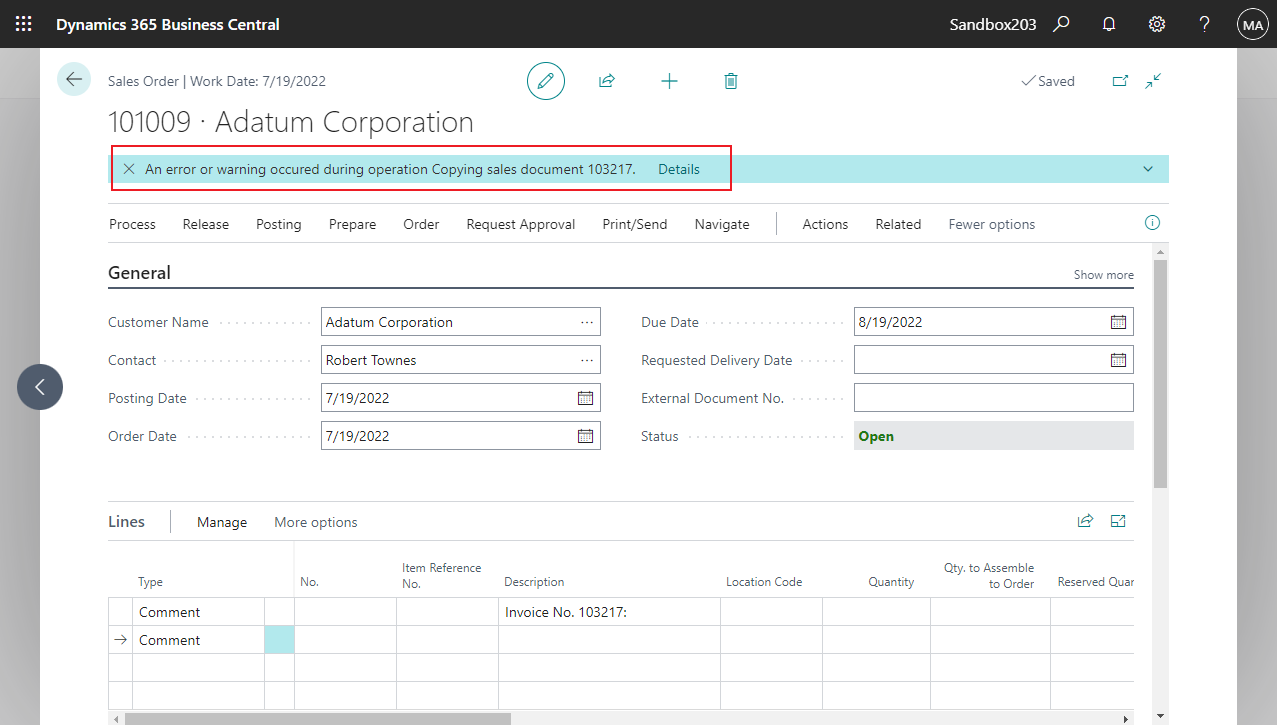The width and height of the screenshot is (1277, 725).
Task: Switch to the Related menu
Action: tap(897, 224)
